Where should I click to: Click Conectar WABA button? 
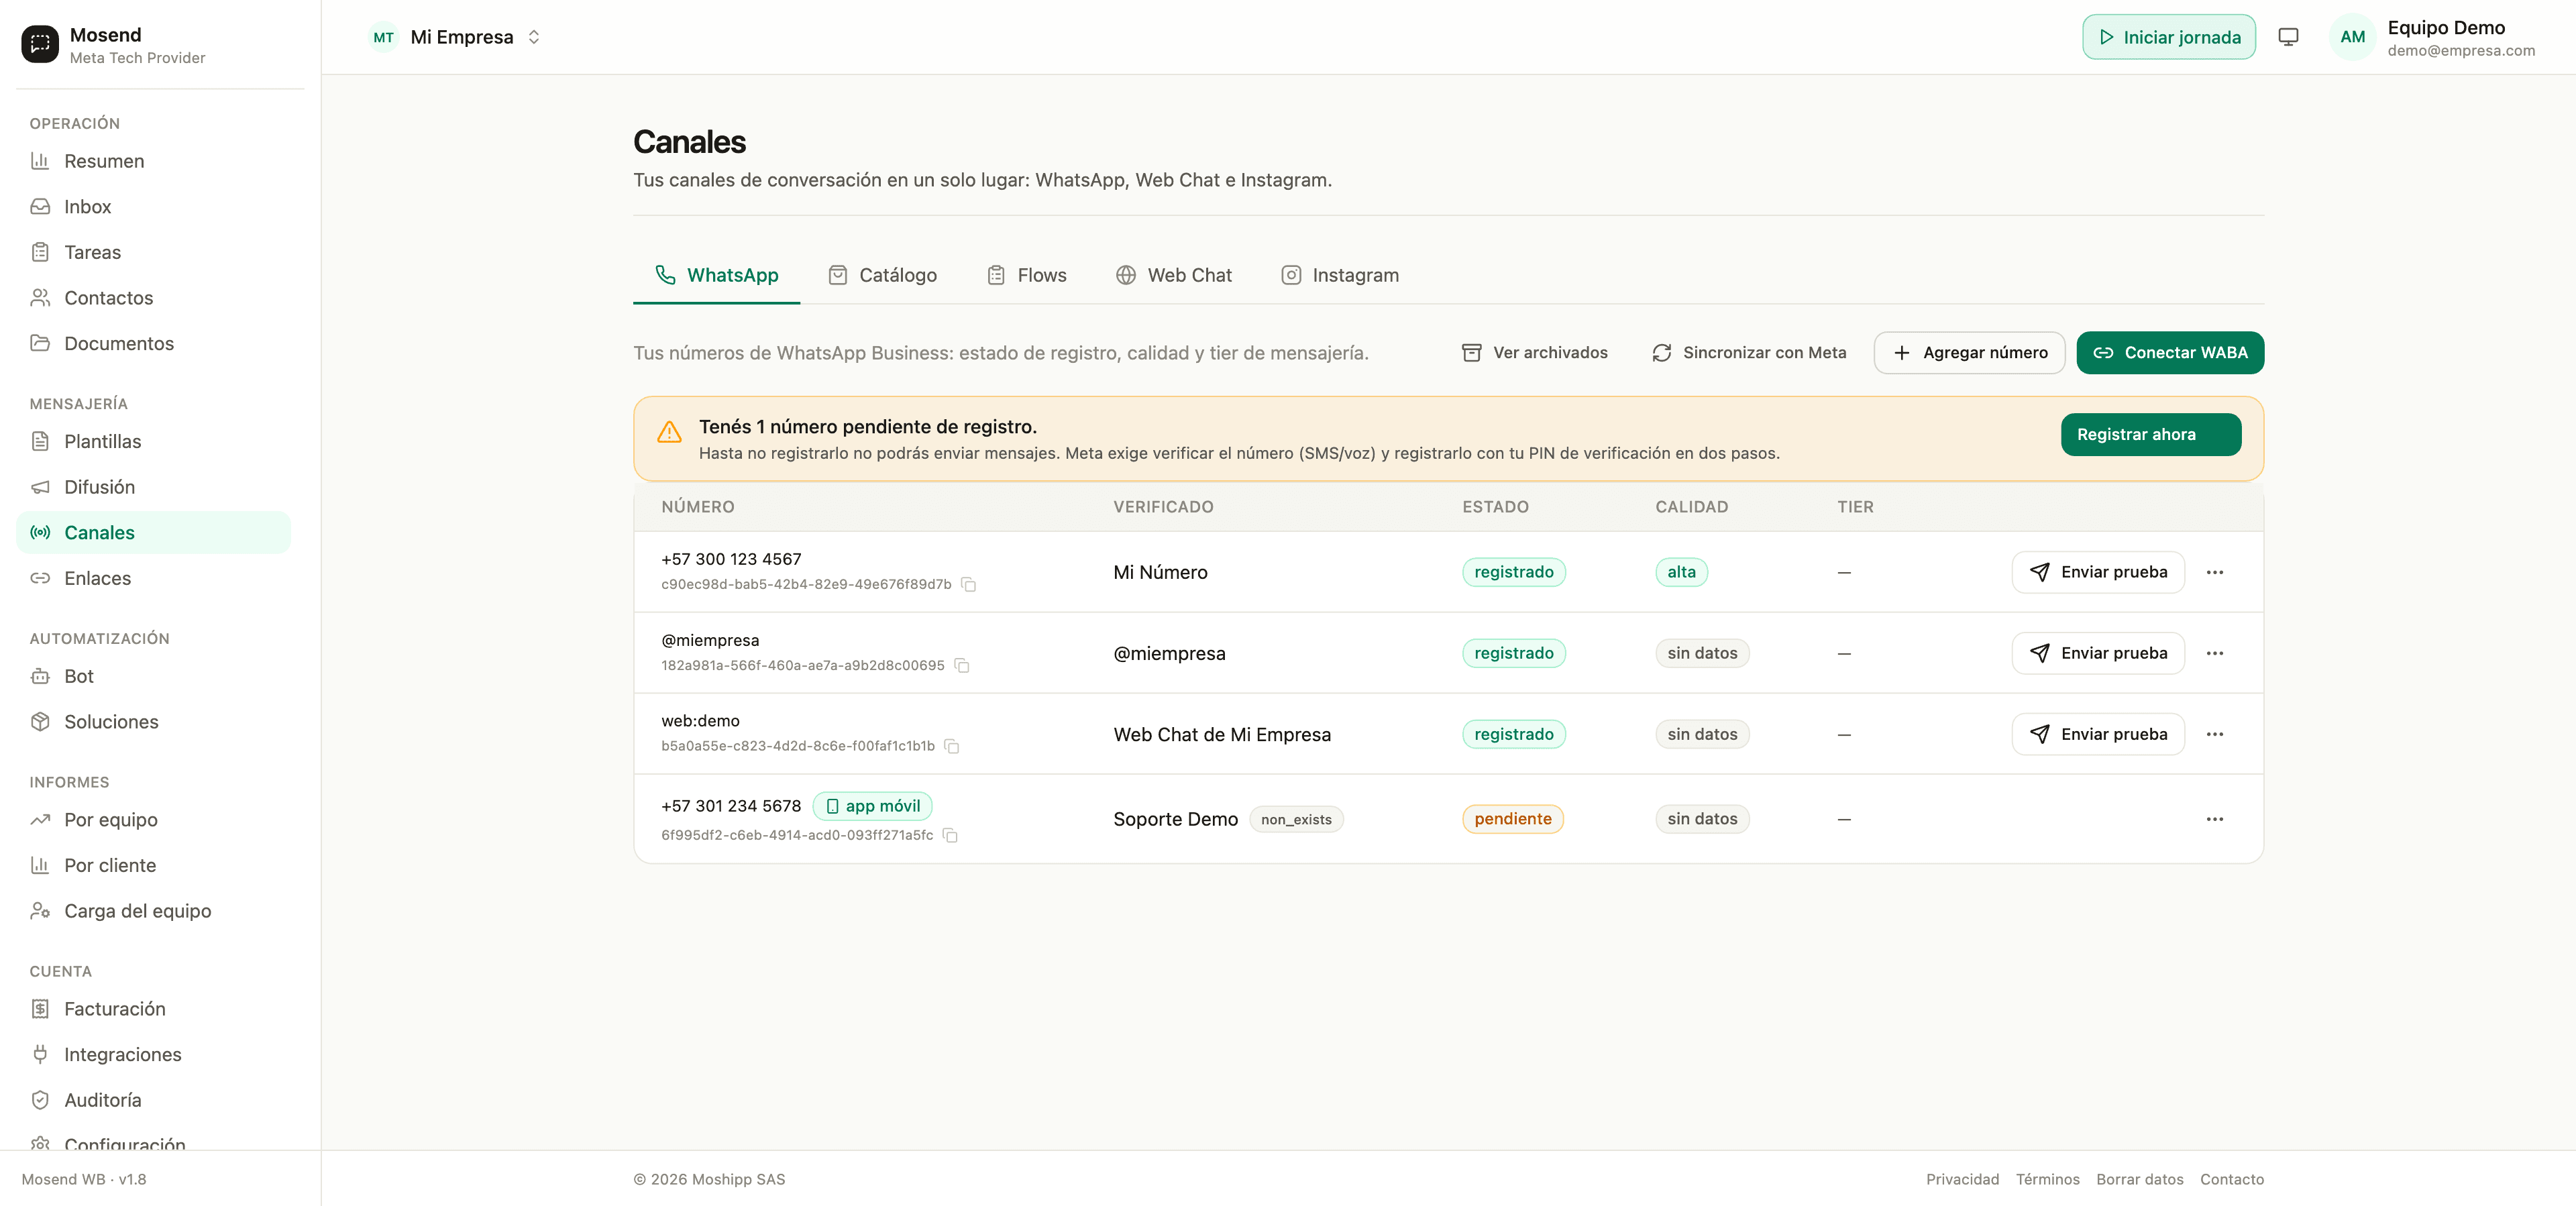pyautogui.click(x=2170, y=353)
